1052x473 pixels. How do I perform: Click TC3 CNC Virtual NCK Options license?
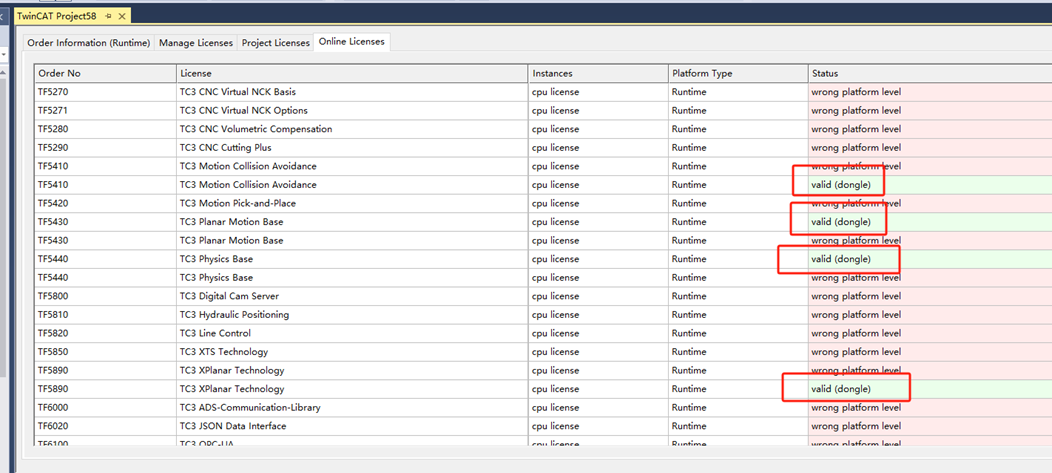click(244, 111)
